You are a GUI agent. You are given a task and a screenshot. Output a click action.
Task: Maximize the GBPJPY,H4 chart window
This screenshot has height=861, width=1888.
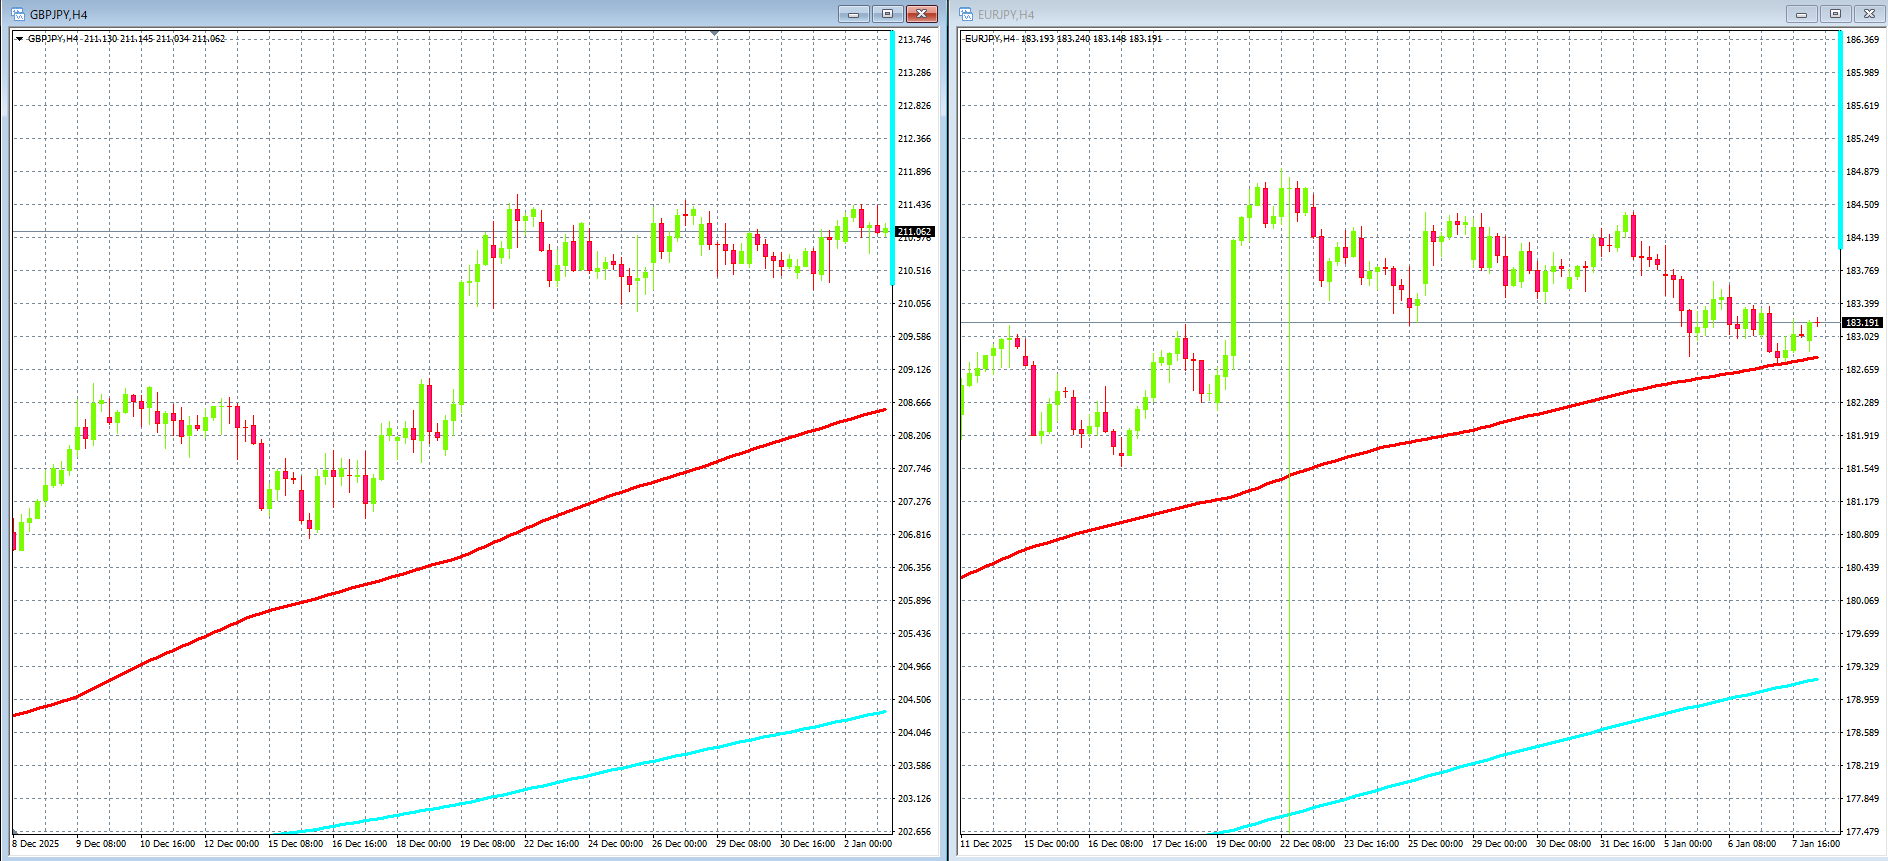point(887,14)
